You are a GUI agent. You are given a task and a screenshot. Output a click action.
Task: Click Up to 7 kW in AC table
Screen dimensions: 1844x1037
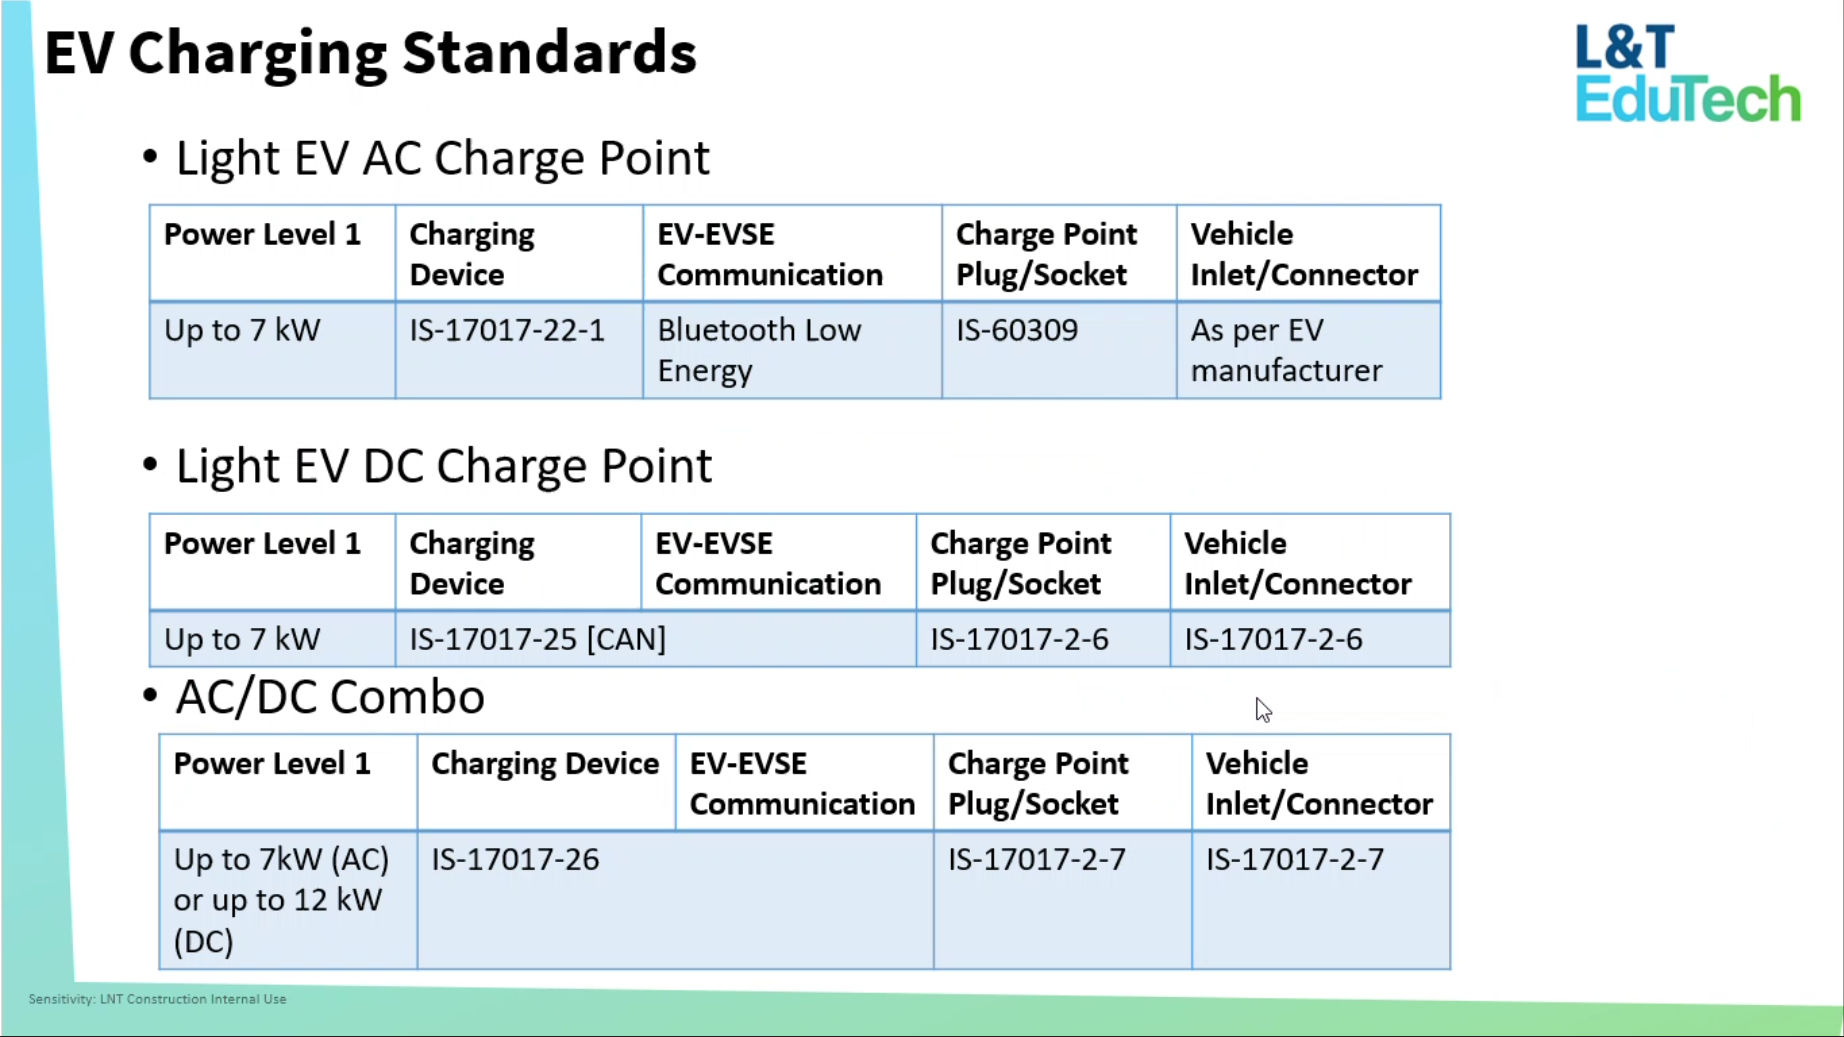pos(242,331)
